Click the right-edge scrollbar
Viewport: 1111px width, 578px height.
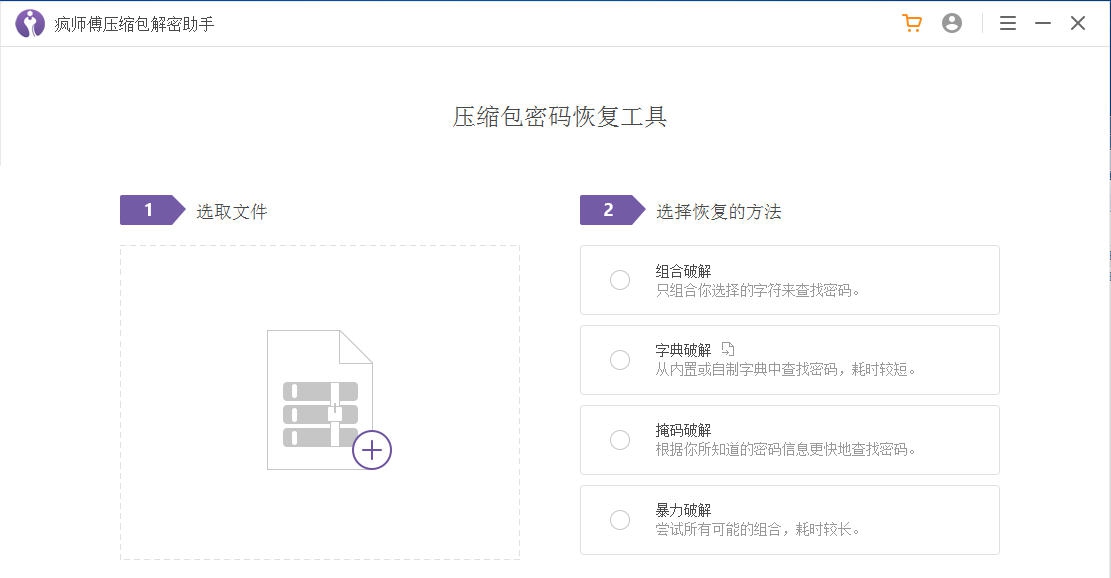[x=1106, y=300]
